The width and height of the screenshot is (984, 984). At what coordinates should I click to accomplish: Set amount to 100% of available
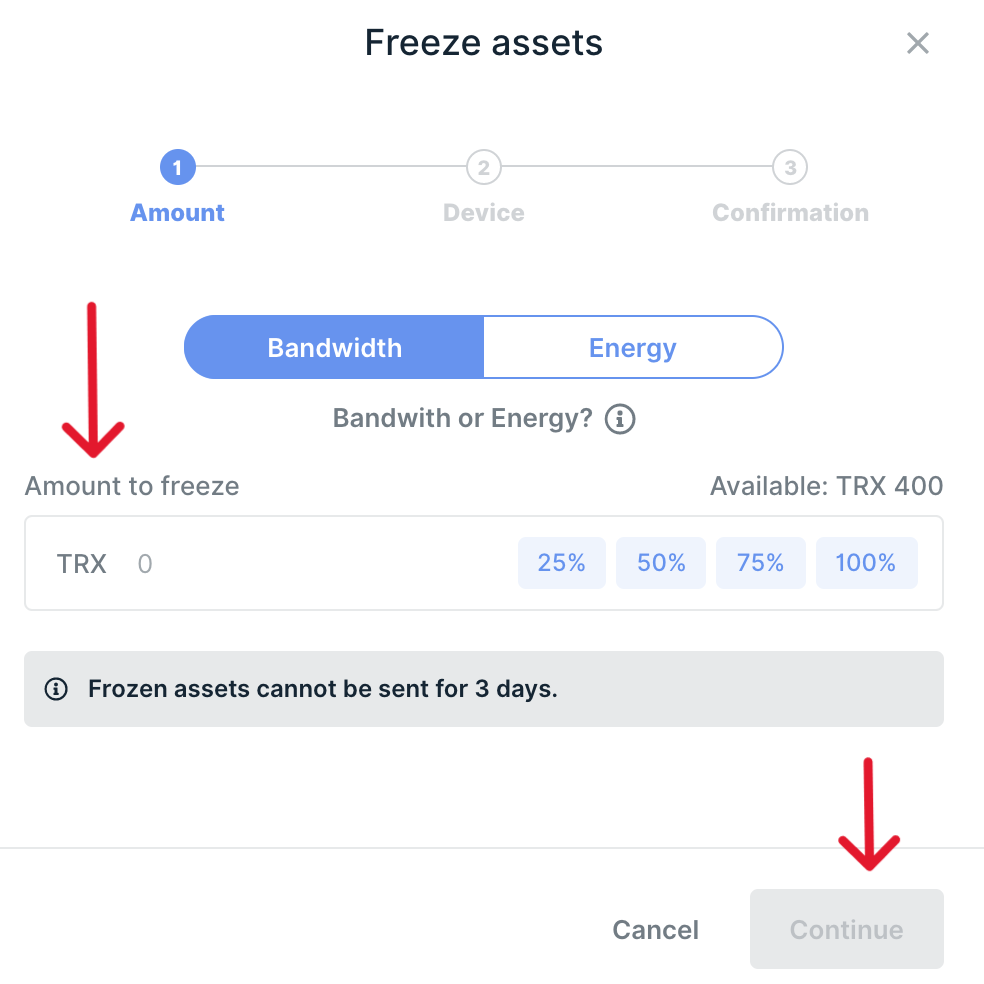(866, 563)
